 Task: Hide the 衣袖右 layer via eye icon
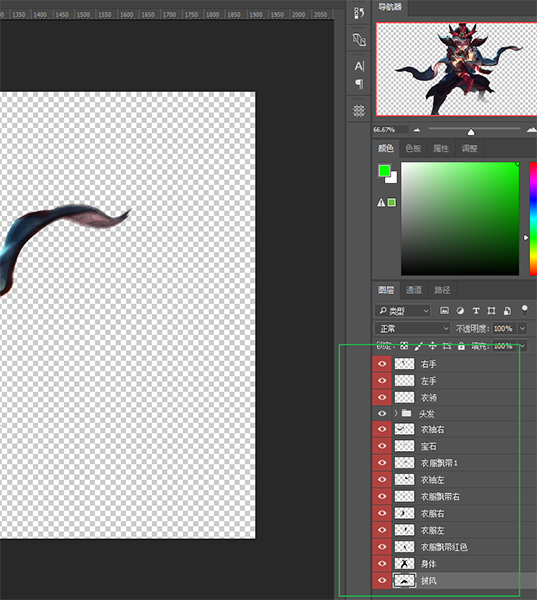pos(382,429)
